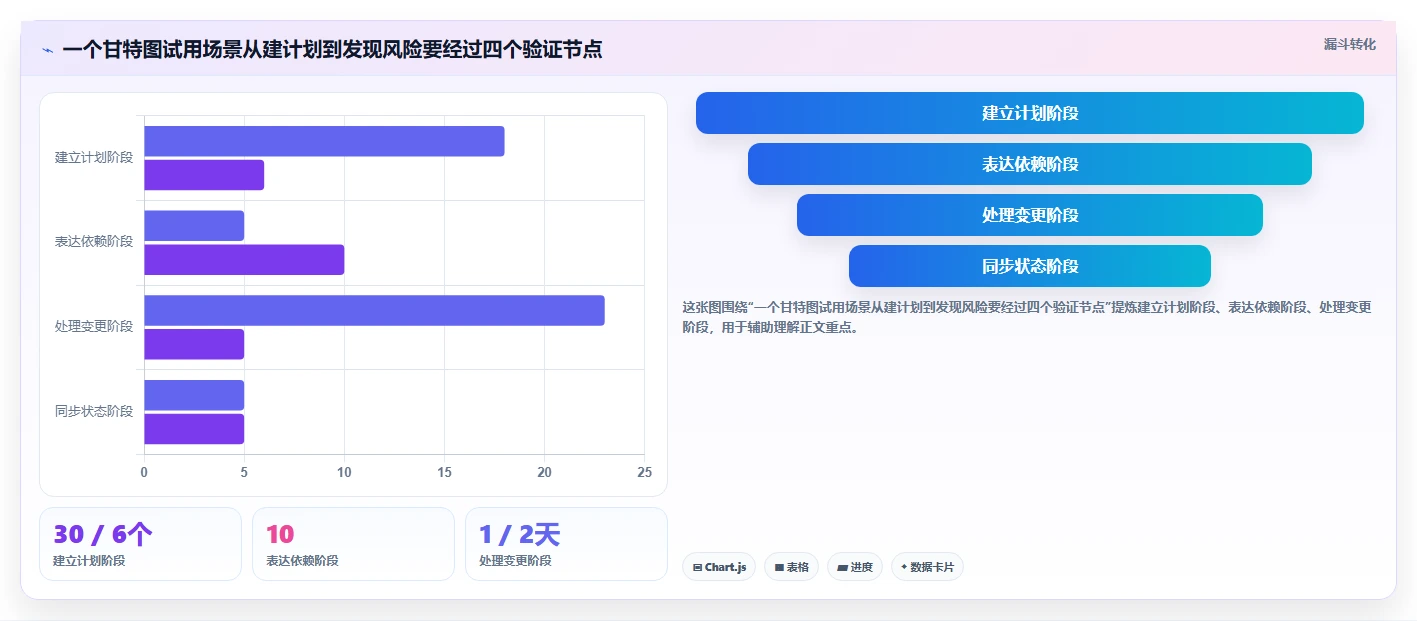Open the 10 表达依赖阶段 stat card
This screenshot has height=621, width=1417.
(353, 544)
